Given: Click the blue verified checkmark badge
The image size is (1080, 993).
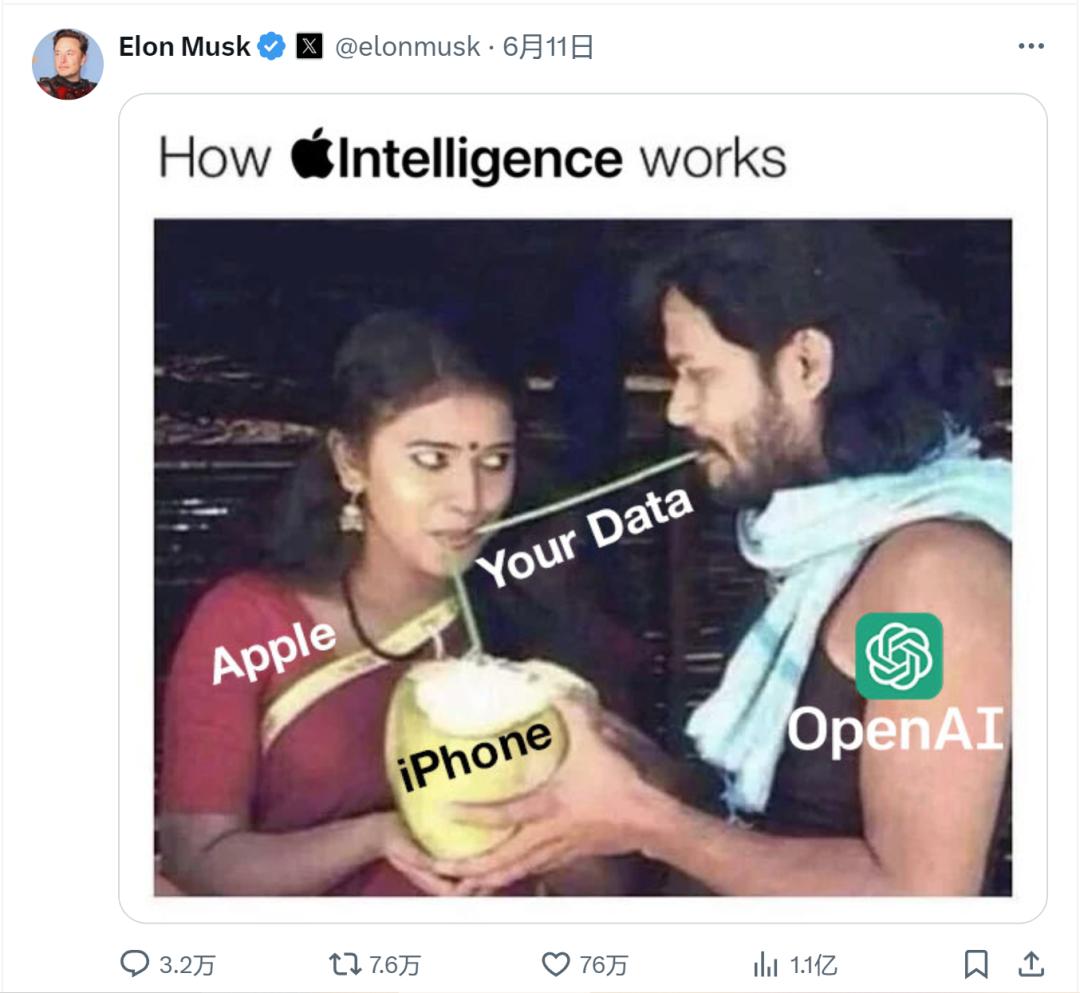Looking at the screenshot, I should tap(271, 46).
